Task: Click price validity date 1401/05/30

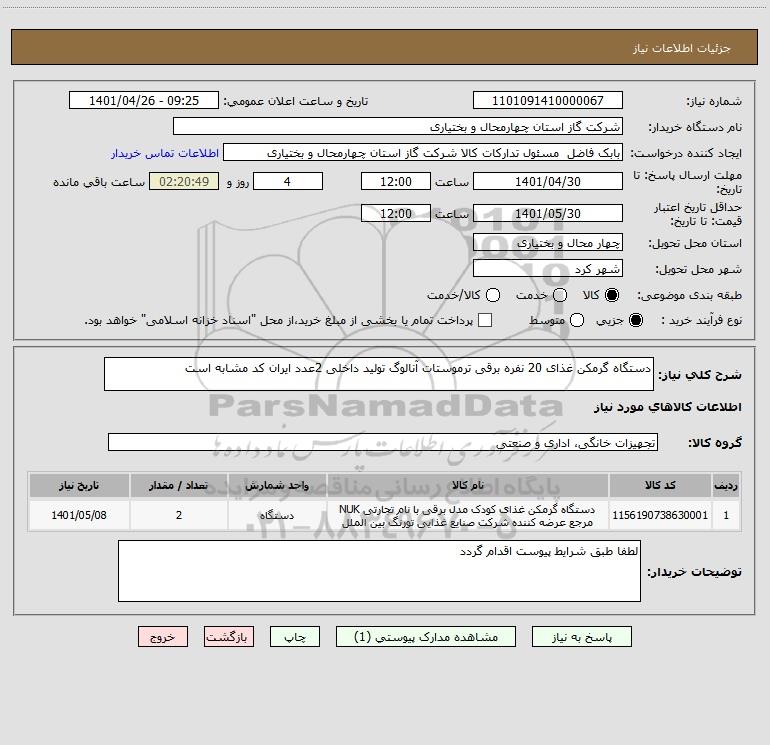Action: pos(548,213)
